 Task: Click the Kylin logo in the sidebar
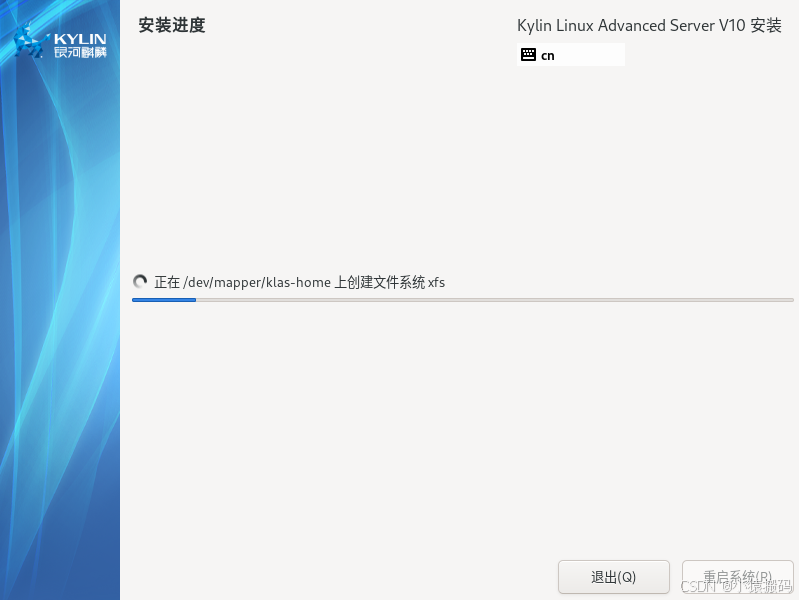[60, 42]
